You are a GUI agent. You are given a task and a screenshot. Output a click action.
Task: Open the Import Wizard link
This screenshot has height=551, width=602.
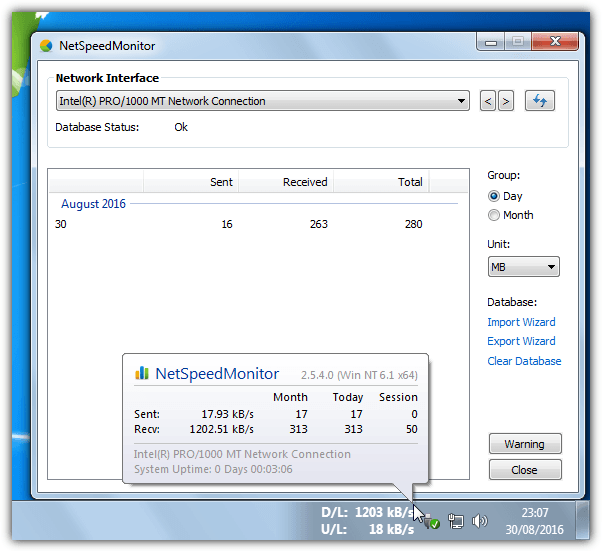pyautogui.click(x=521, y=322)
